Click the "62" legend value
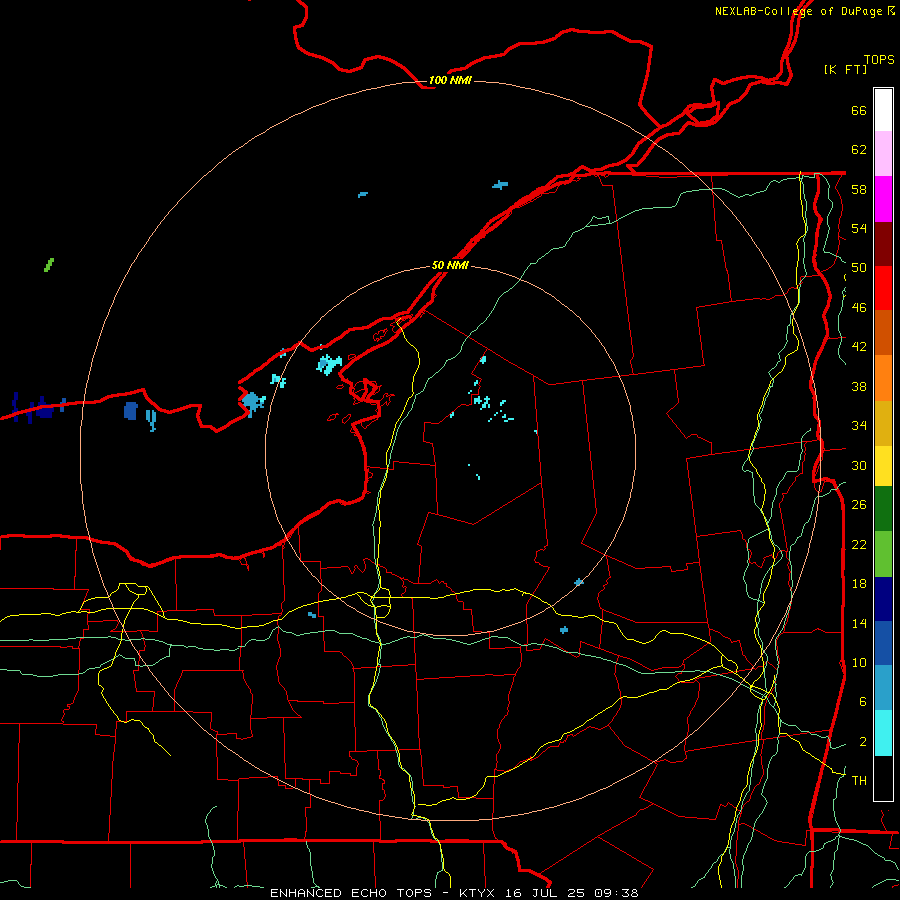 [x=859, y=150]
